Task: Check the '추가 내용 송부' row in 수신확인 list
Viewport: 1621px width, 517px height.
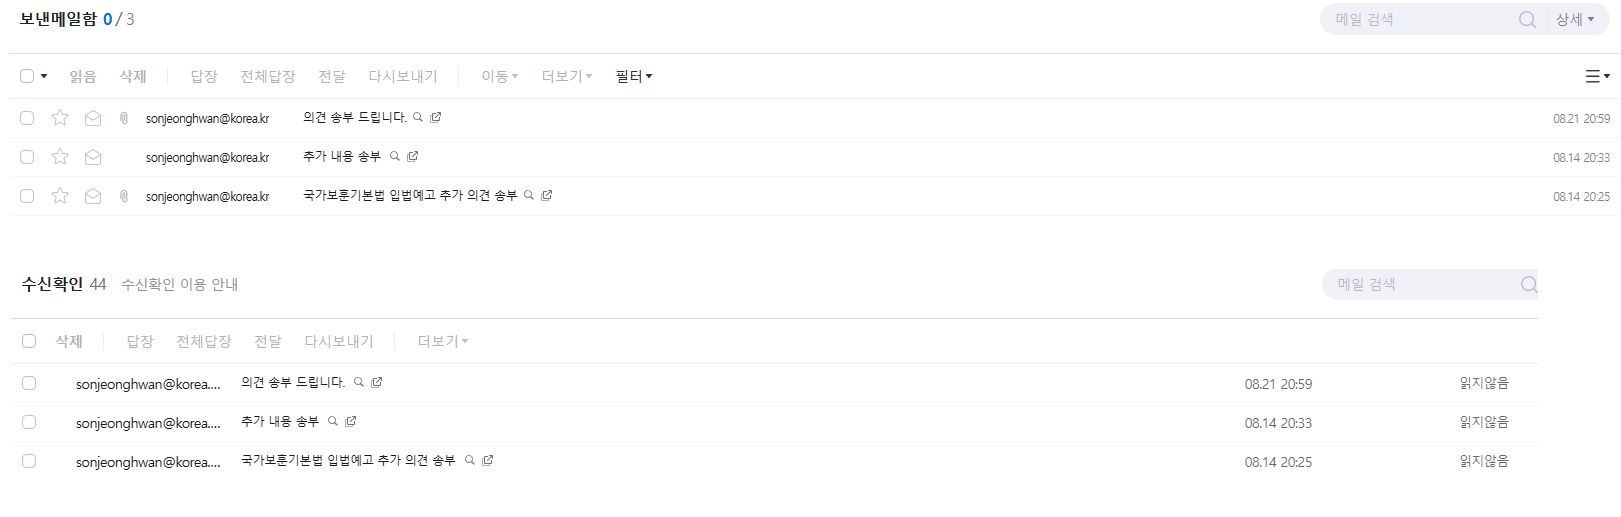Action: 29,422
